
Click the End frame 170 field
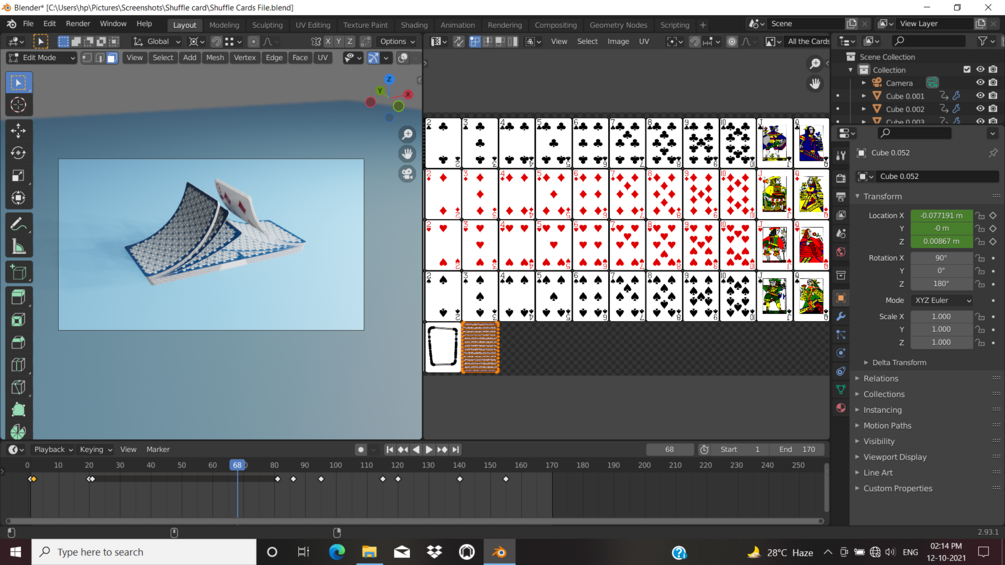[x=797, y=450]
